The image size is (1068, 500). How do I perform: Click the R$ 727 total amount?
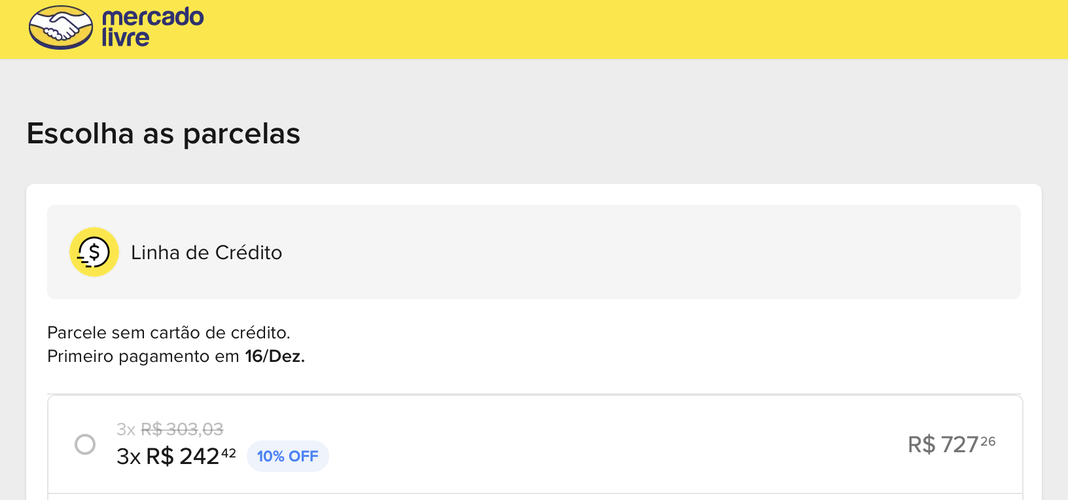(x=942, y=445)
